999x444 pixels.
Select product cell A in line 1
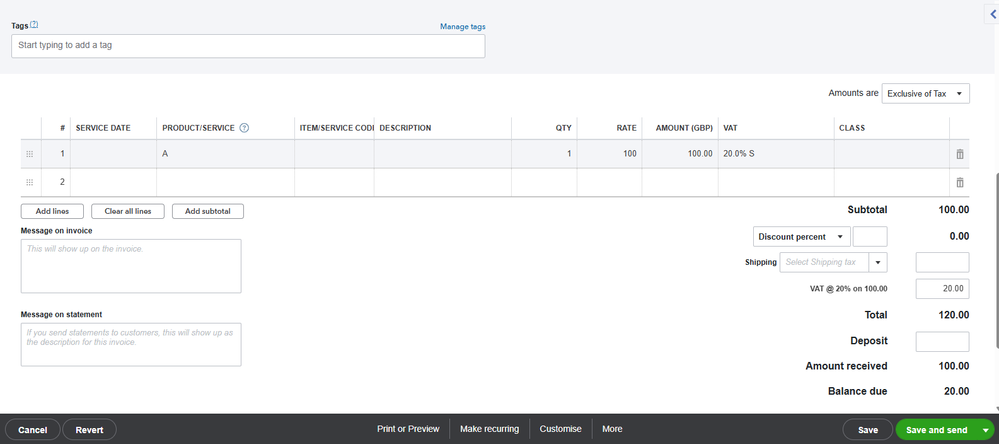(x=226, y=154)
